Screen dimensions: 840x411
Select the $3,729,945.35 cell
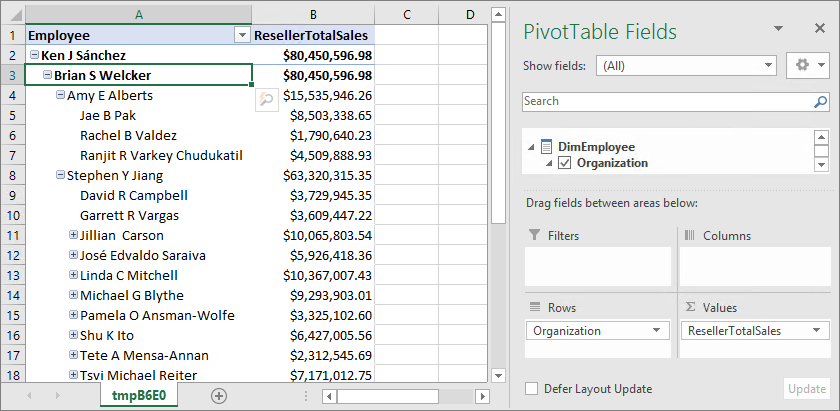point(313,196)
